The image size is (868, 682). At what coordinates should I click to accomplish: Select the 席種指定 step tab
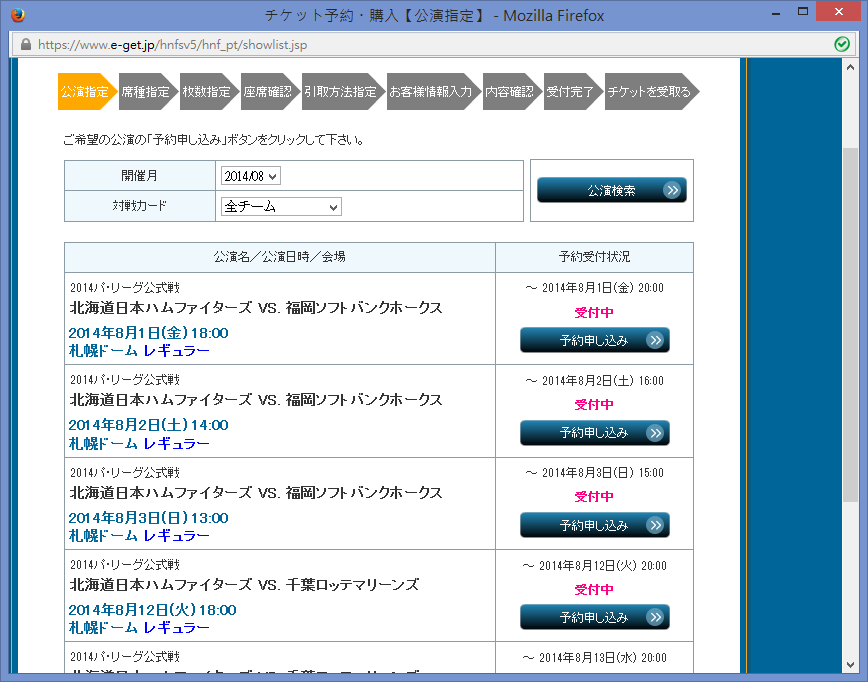[148, 91]
